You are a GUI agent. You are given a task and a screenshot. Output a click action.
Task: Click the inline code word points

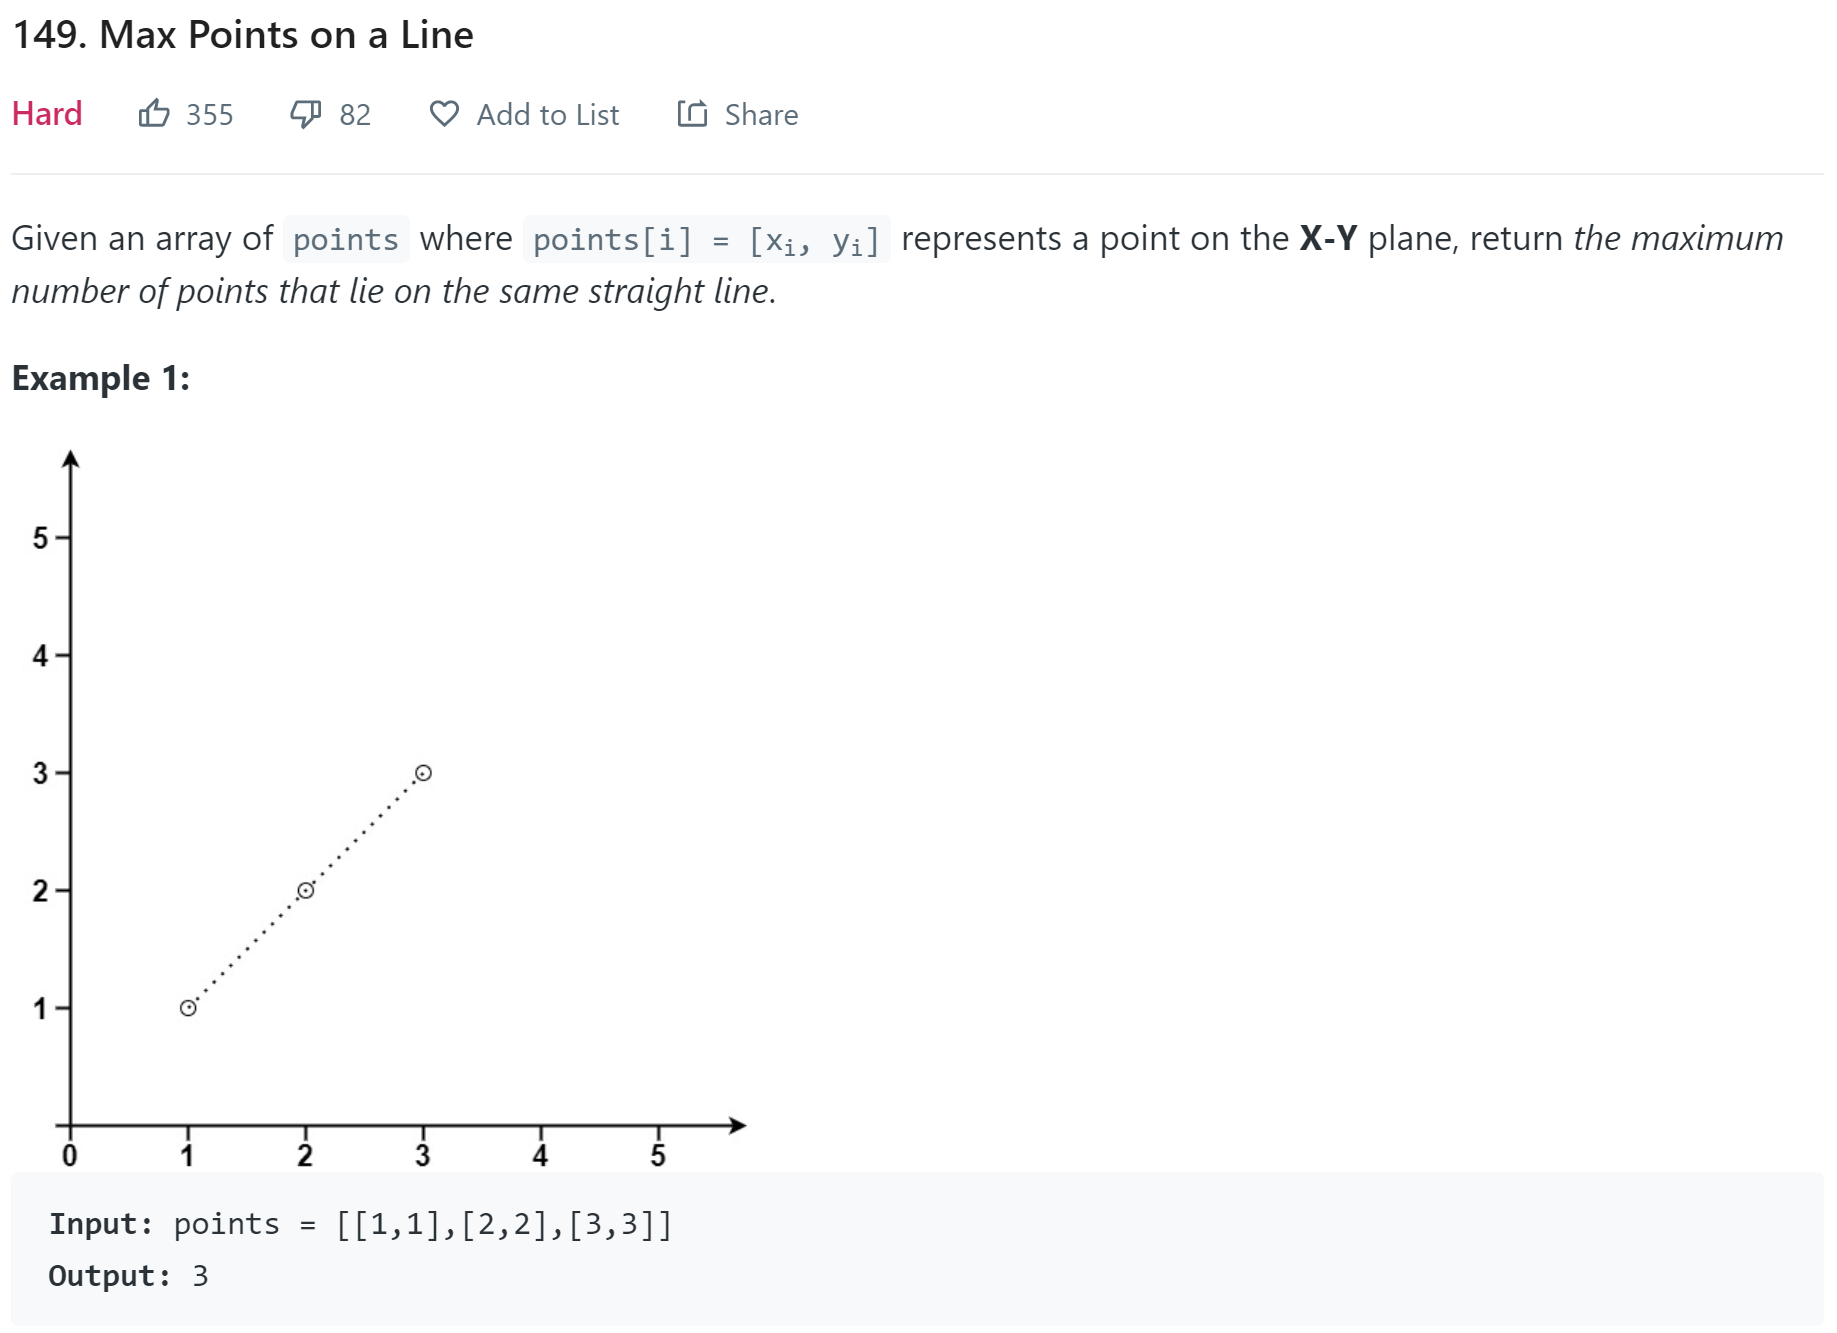(x=346, y=239)
